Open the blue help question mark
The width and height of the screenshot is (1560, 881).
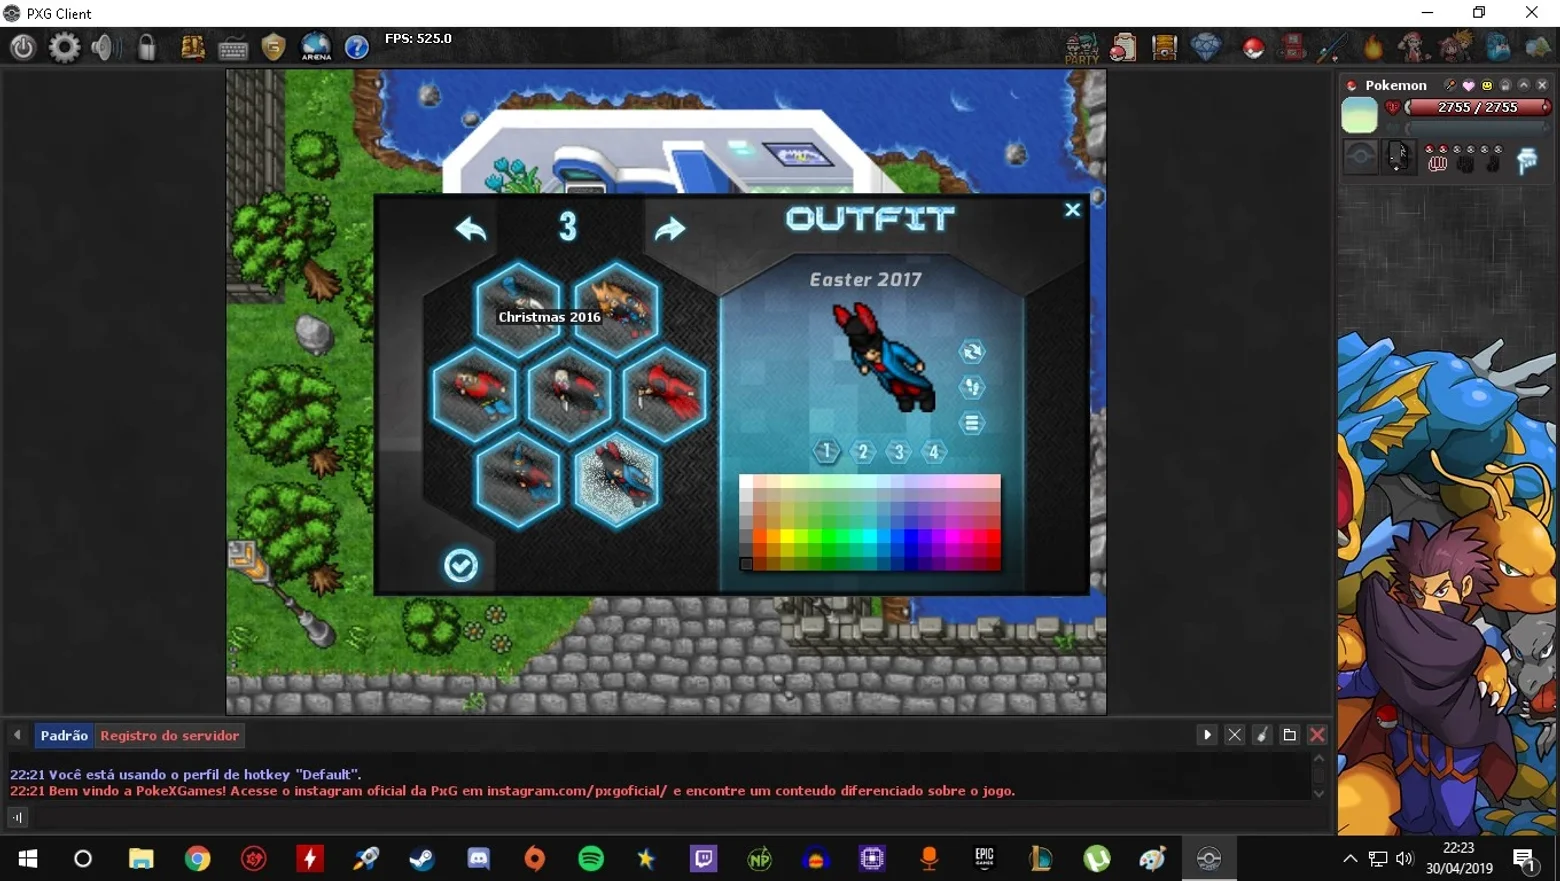(x=357, y=47)
